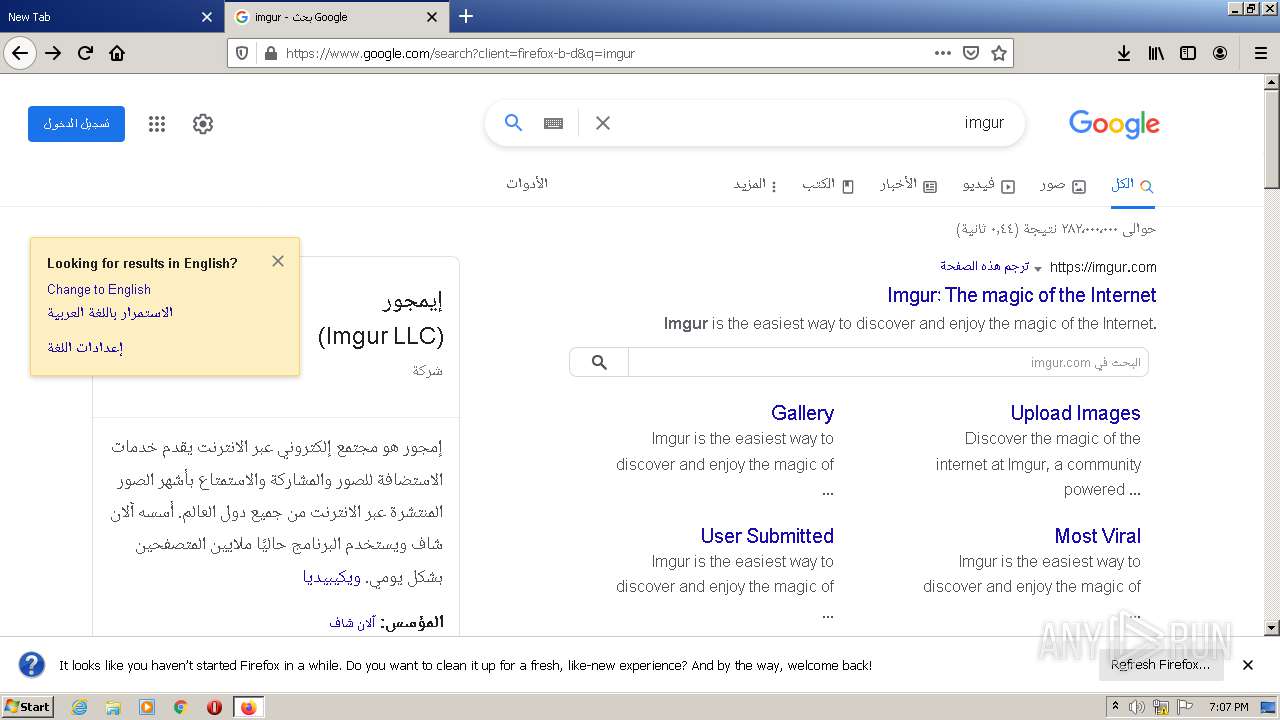This screenshot has width=1280, height=720.
Task: Launch Internet Explorer from taskbar
Action: click(x=79, y=707)
